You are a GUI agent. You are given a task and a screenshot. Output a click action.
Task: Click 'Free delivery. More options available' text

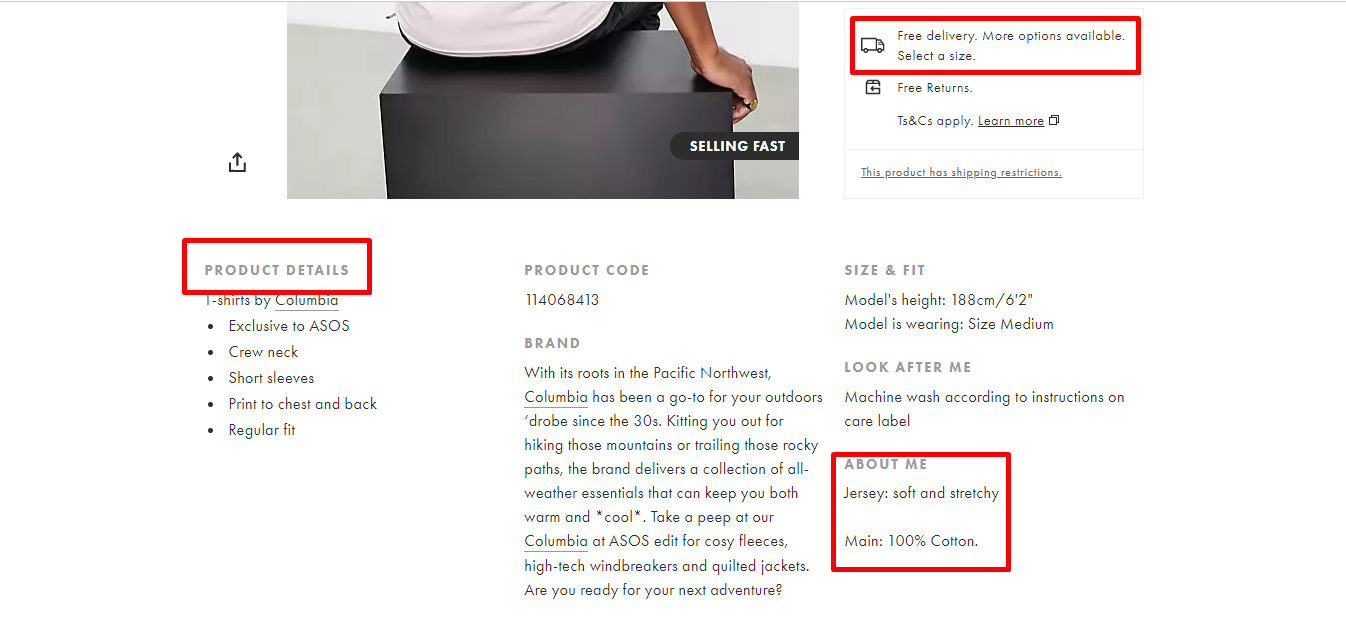click(x=1011, y=35)
